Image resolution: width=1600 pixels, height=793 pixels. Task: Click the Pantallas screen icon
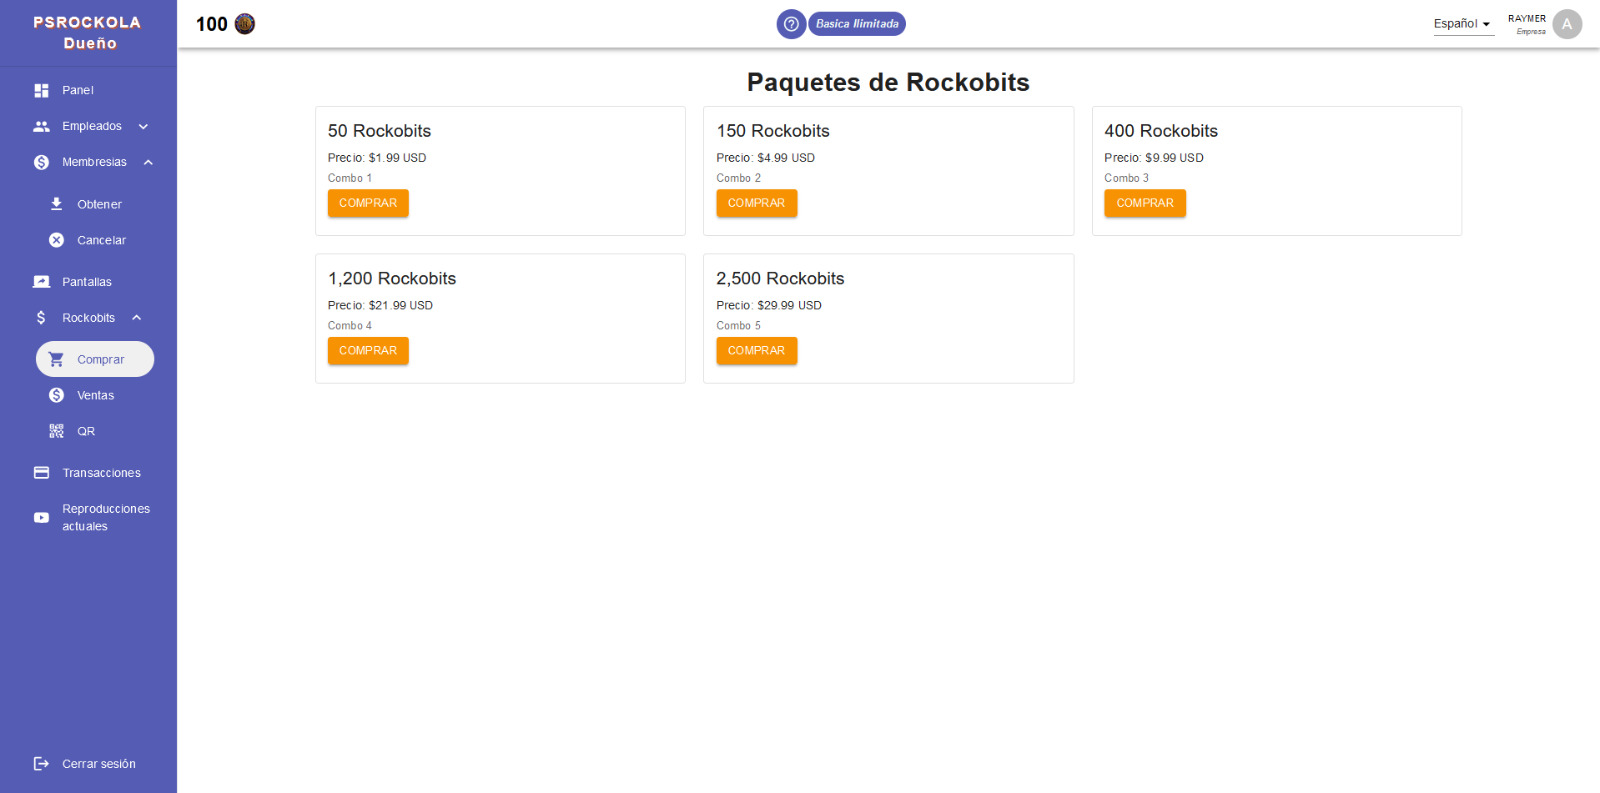coord(41,282)
